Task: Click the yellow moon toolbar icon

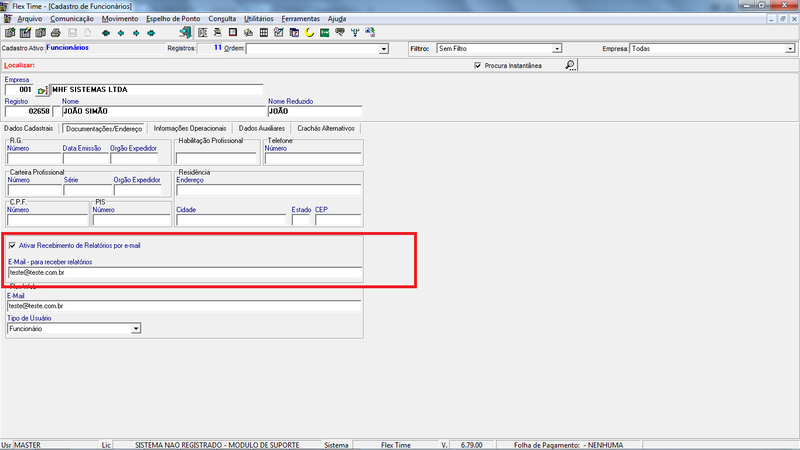Action: pyautogui.click(x=309, y=33)
